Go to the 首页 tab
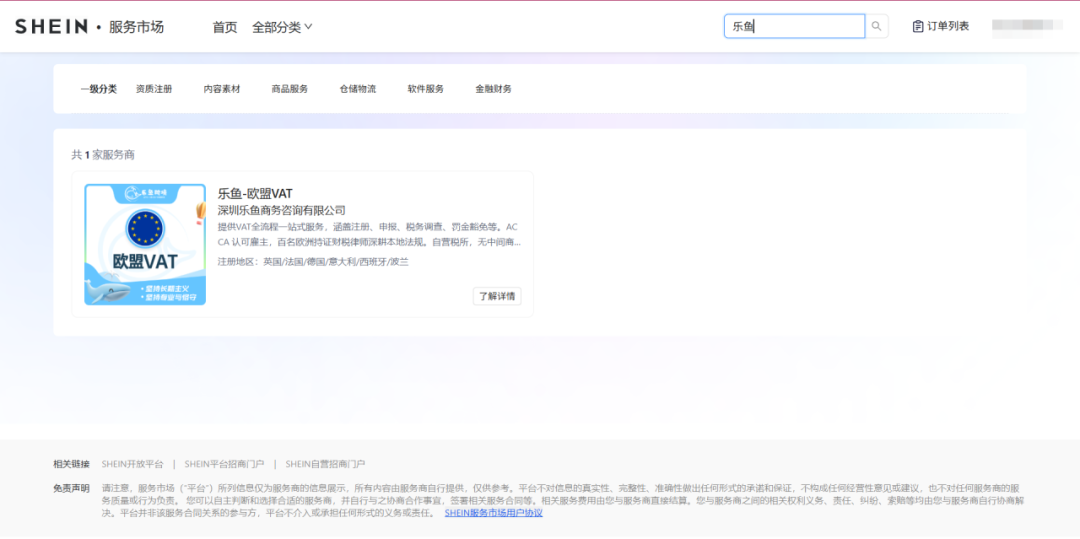This screenshot has width=1080, height=539. [225, 27]
